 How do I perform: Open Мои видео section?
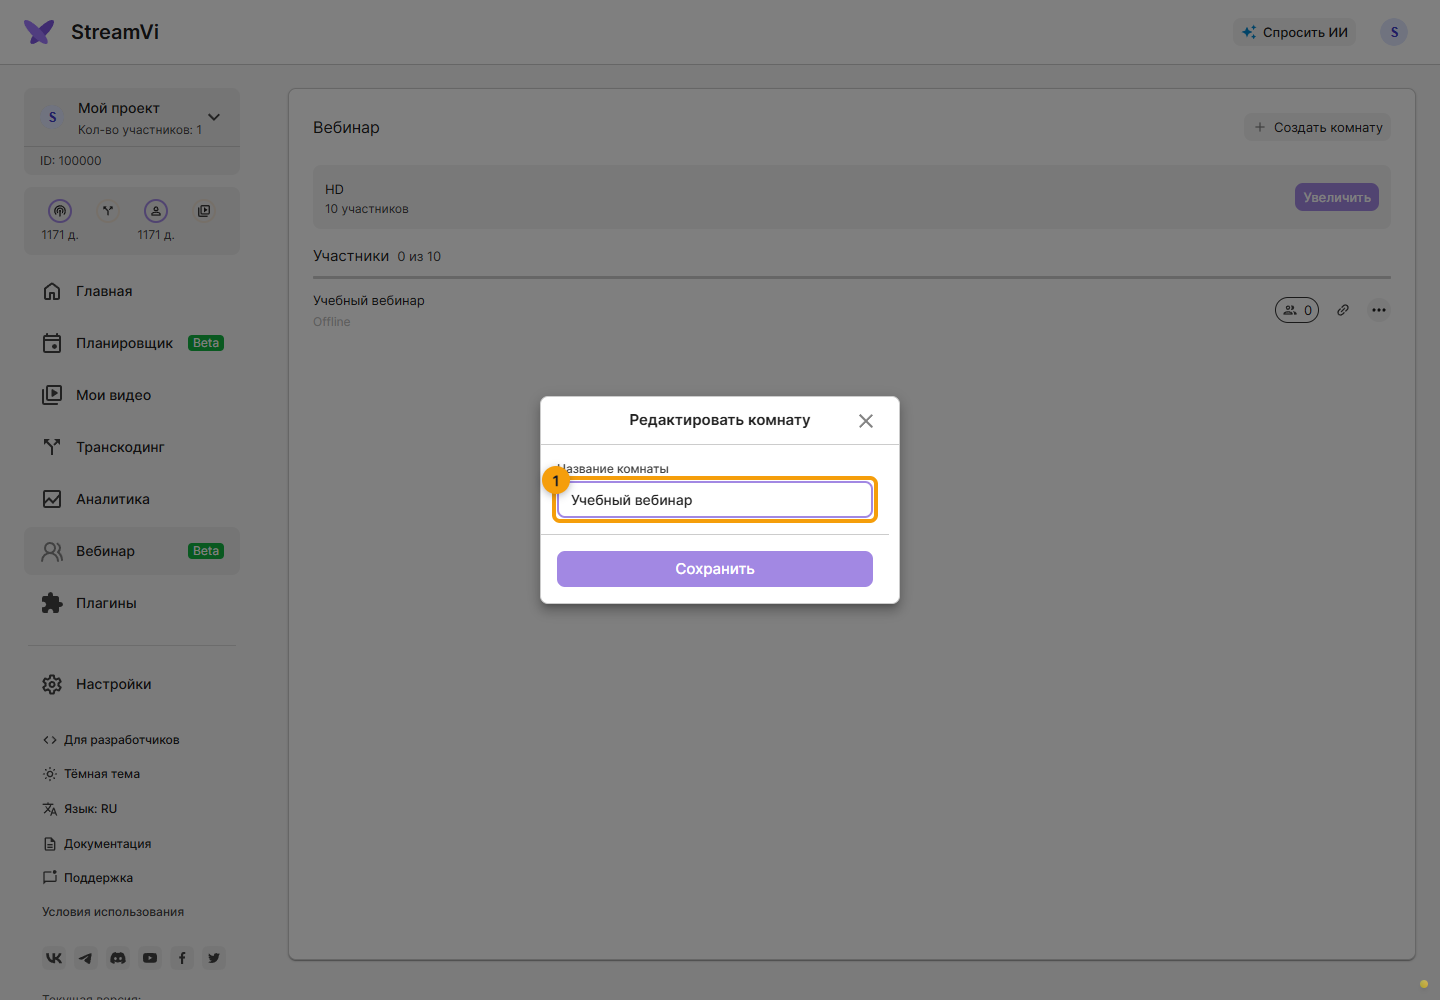(132, 395)
